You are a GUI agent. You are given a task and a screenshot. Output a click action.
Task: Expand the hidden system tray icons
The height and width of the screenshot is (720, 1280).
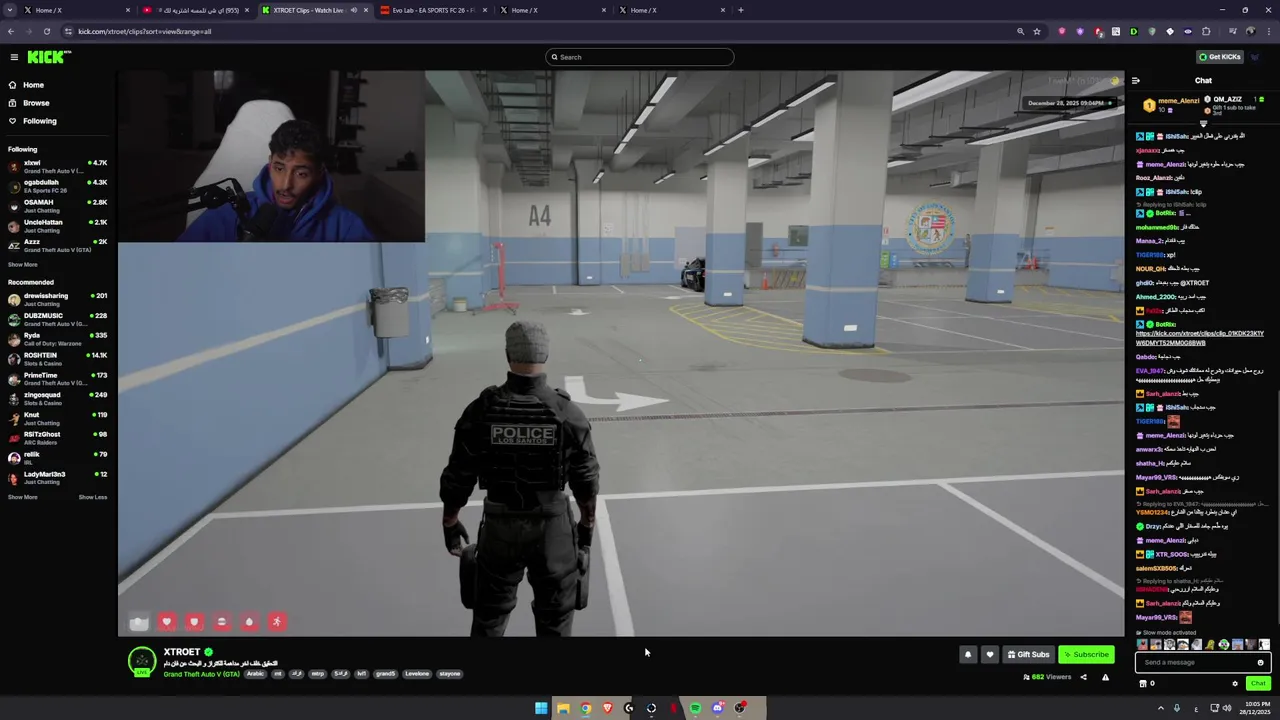1161,708
